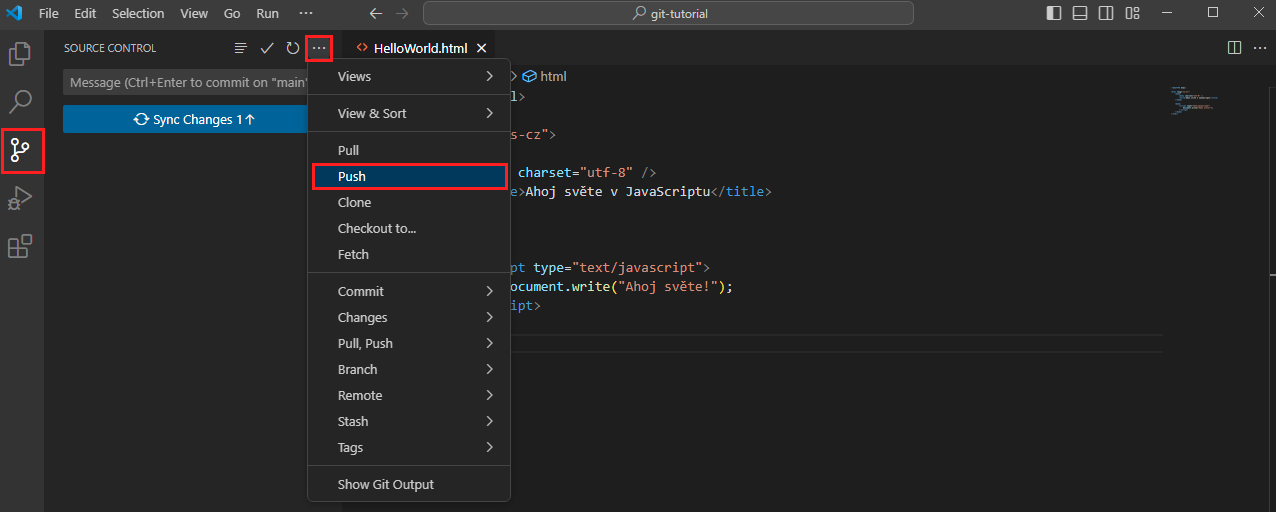
Task: Click the Refresh source control icon
Action: (x=293, y=48)
